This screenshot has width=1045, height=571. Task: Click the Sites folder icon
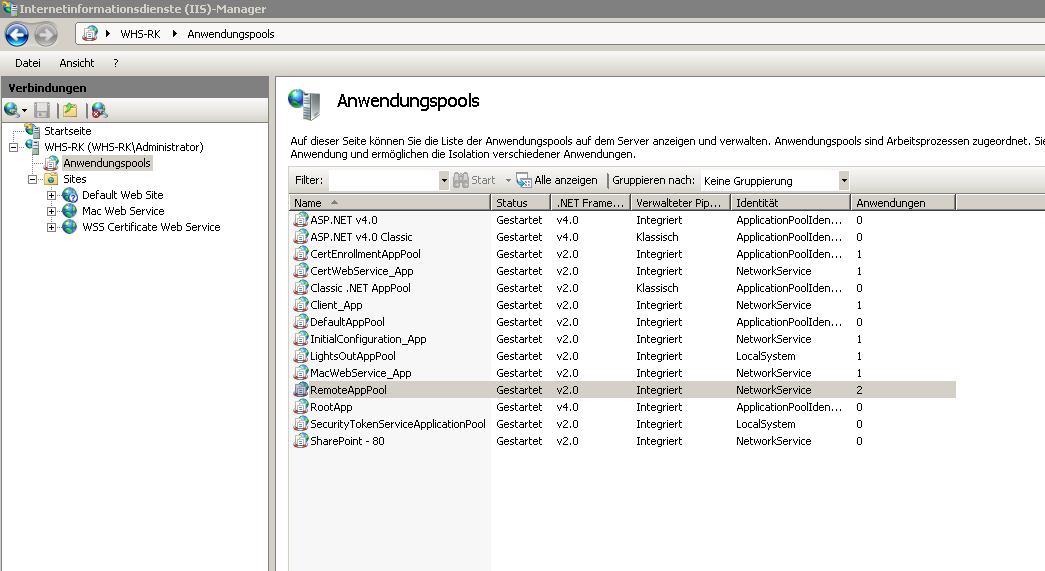click(51, 179)
